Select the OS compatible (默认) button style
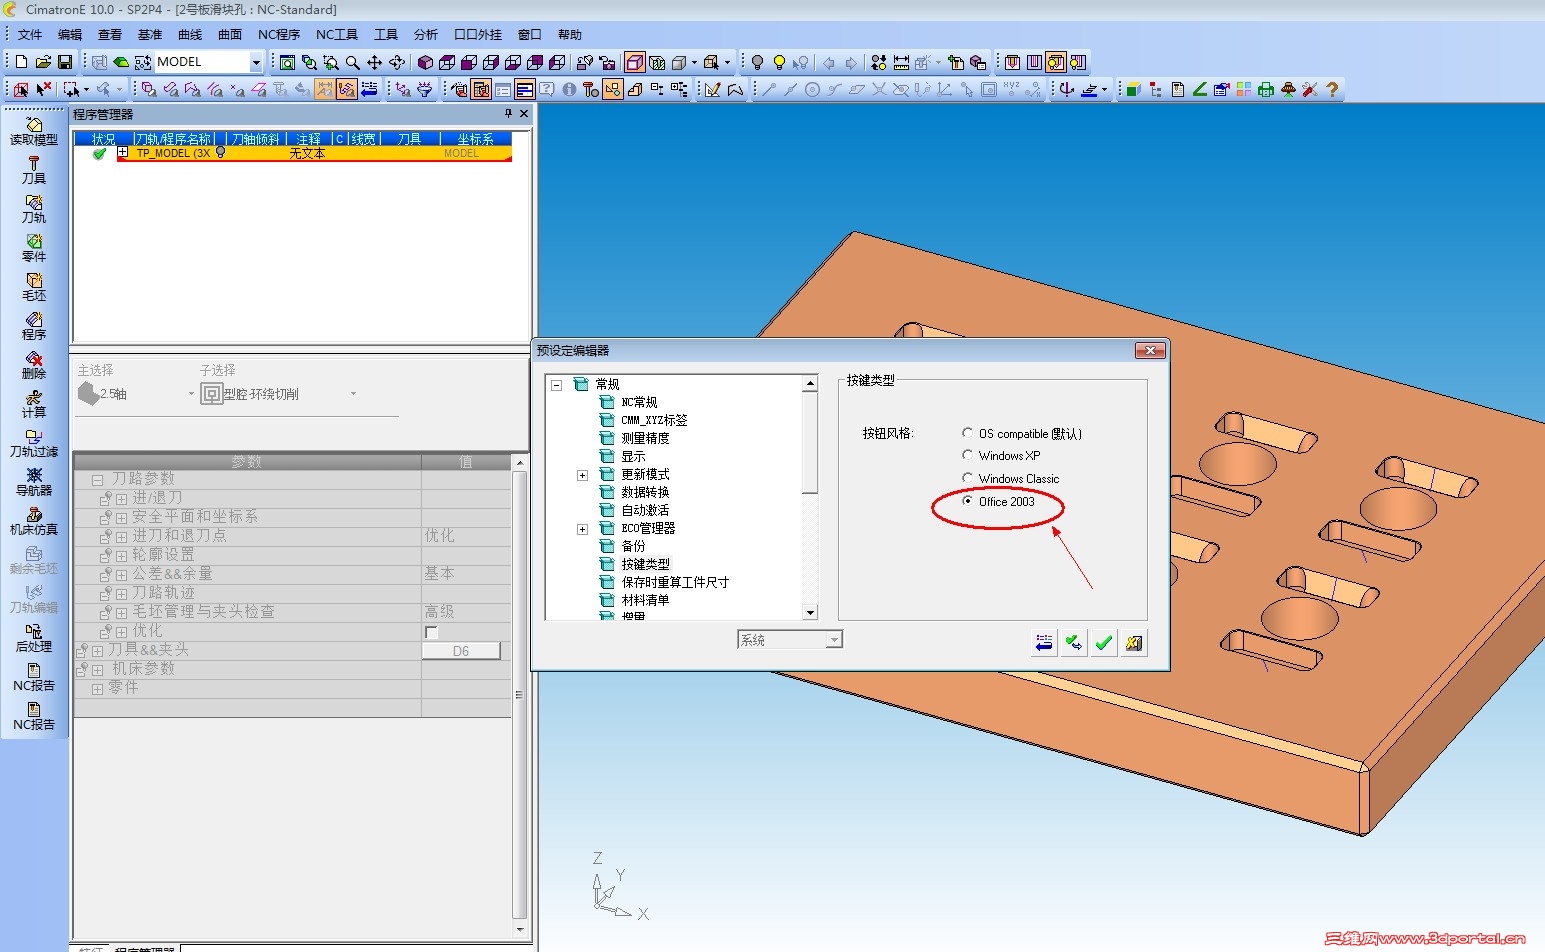1545x952 pixels. (x=967, y=433)
